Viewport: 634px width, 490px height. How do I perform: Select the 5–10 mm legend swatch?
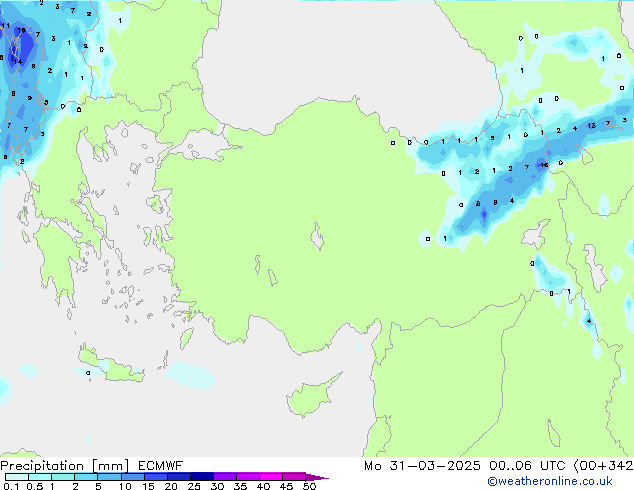[x=110, y=477]
